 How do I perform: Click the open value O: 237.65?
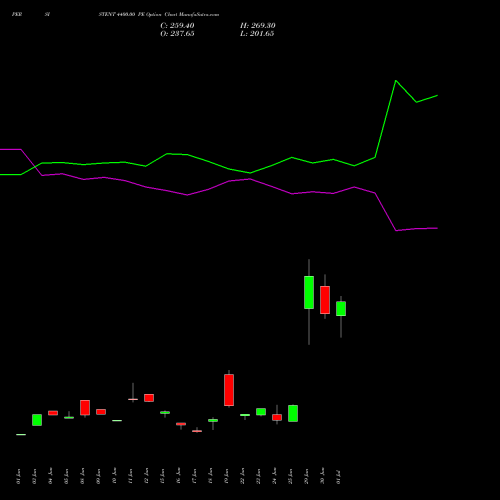coord(177,34)
